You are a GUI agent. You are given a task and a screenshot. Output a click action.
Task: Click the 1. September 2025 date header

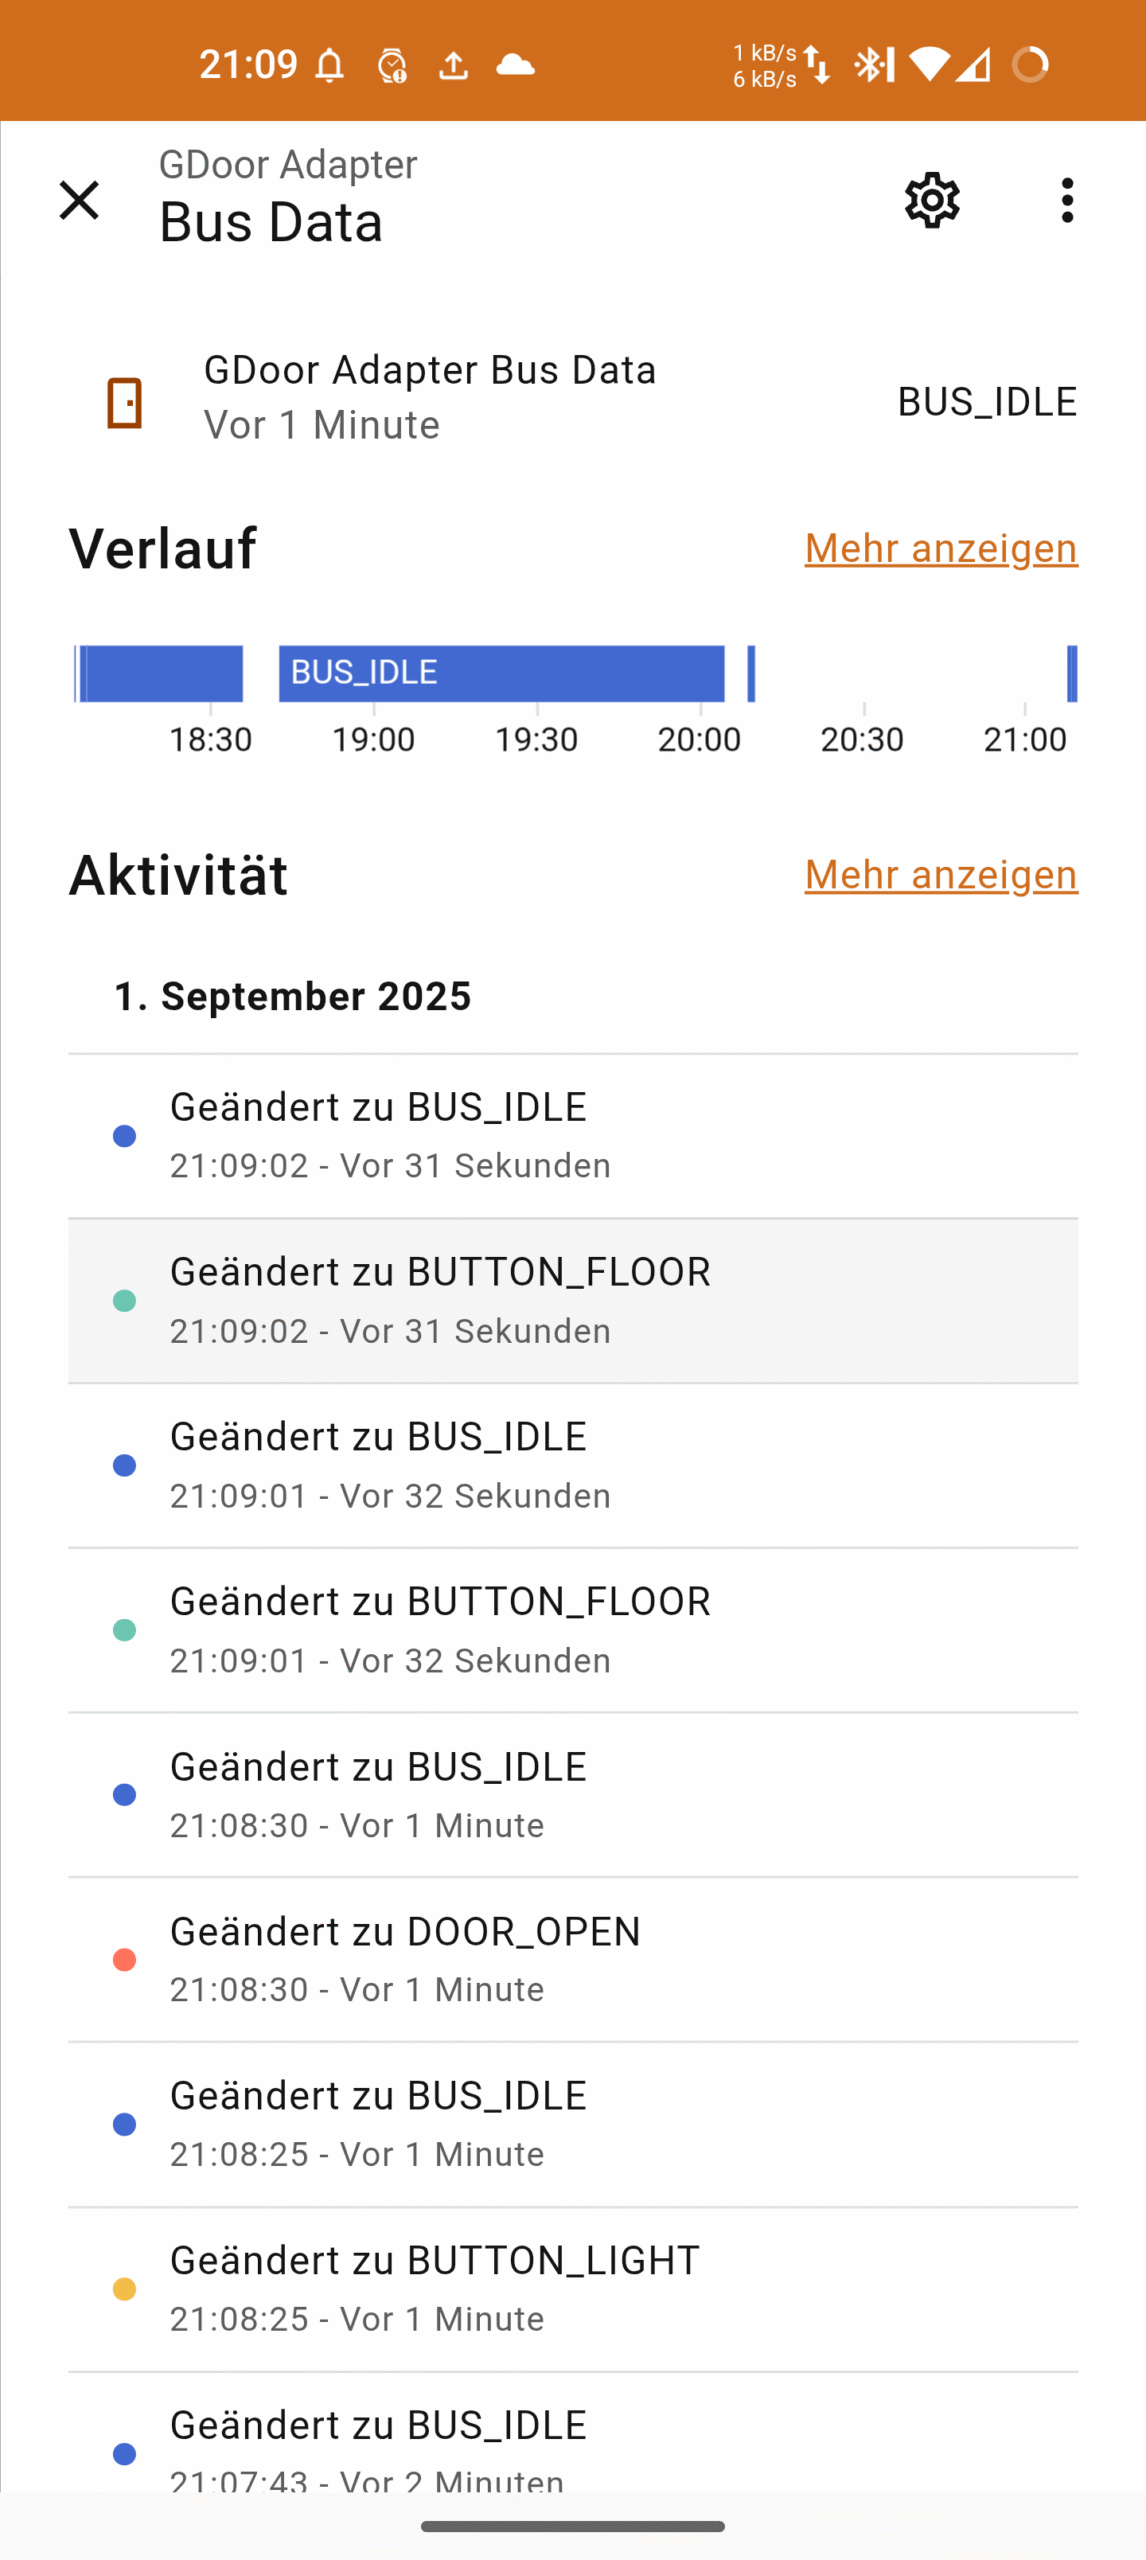coord(292,996)
